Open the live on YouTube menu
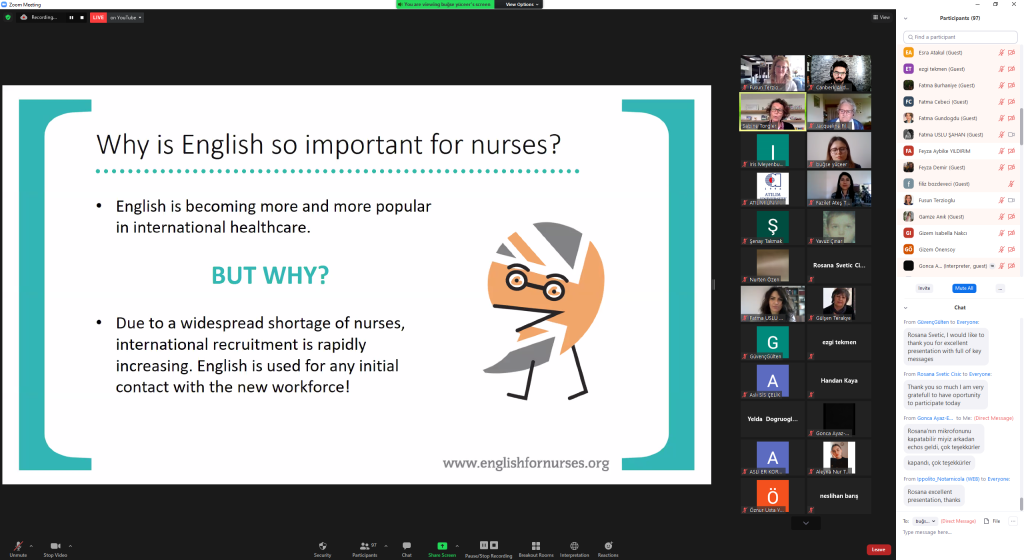The height and width of the screenshot is (560, 1024). 125,17
